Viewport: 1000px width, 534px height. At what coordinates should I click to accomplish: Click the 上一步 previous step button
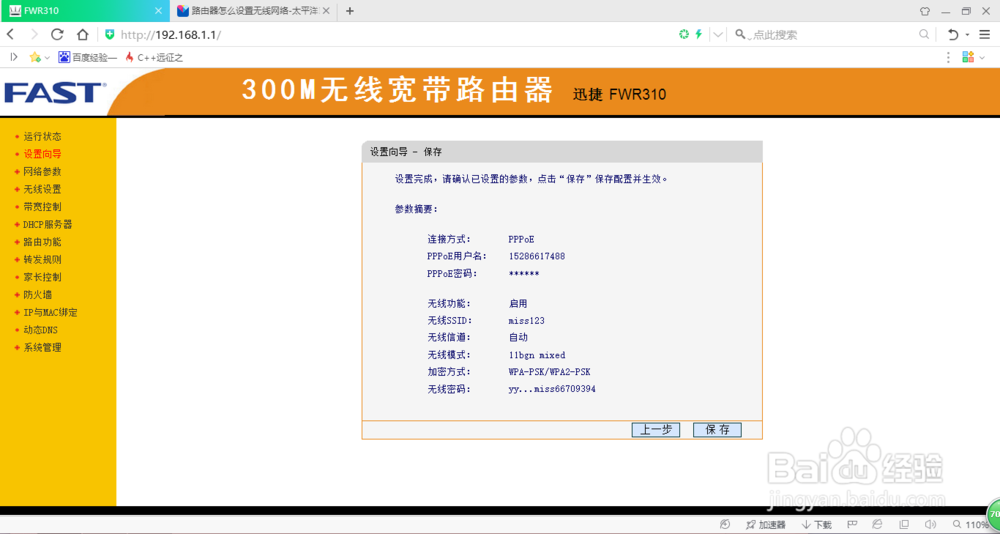tap(656, 430)
